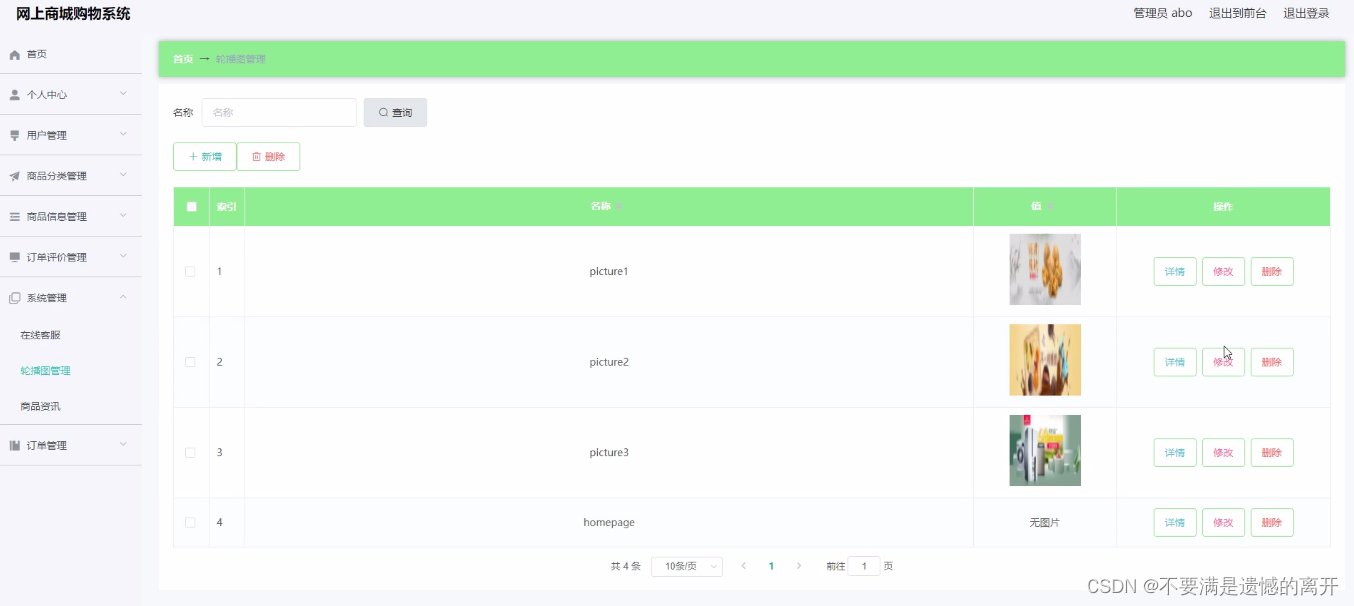Open the 10条/页 page size dropdown

(687, 567)
